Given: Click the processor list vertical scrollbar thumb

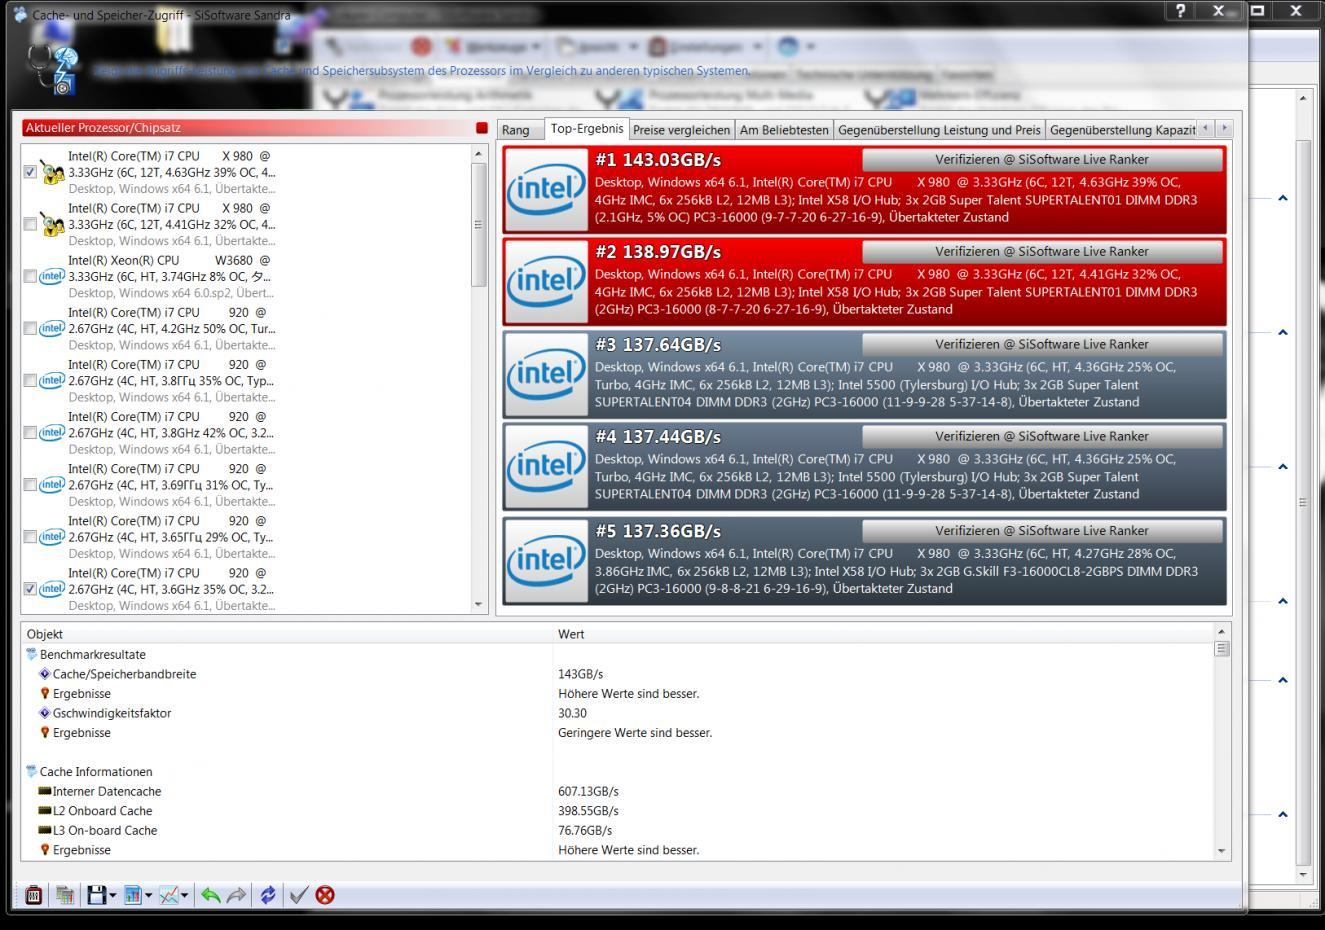Looking at the screenshot, I should click(x=478, y=224).
